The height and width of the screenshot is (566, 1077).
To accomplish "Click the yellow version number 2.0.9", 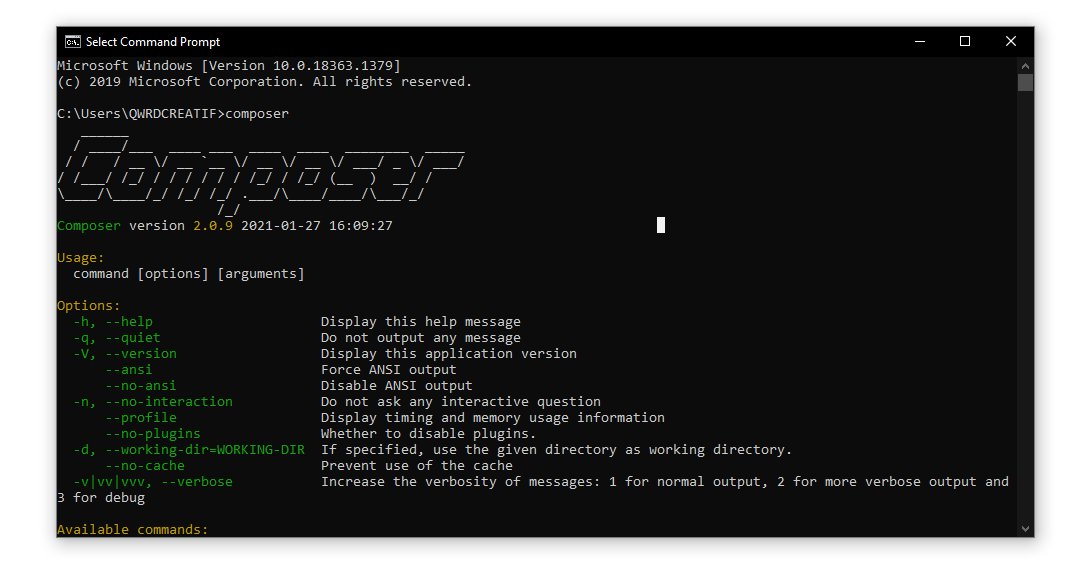I will (213, 226).
